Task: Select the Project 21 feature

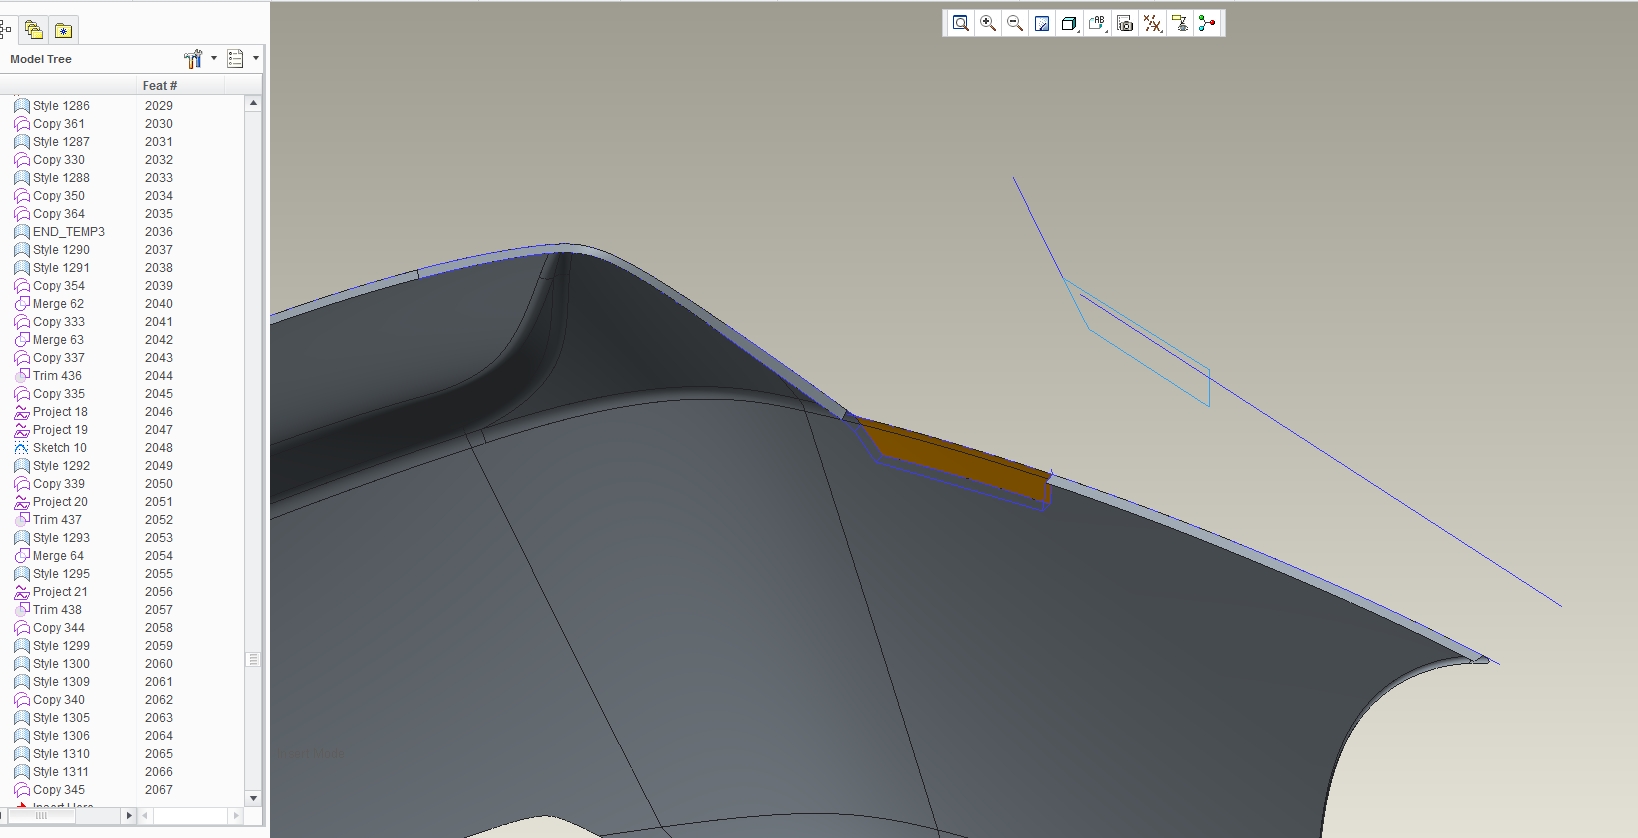Action: click(x=60, y=592)
